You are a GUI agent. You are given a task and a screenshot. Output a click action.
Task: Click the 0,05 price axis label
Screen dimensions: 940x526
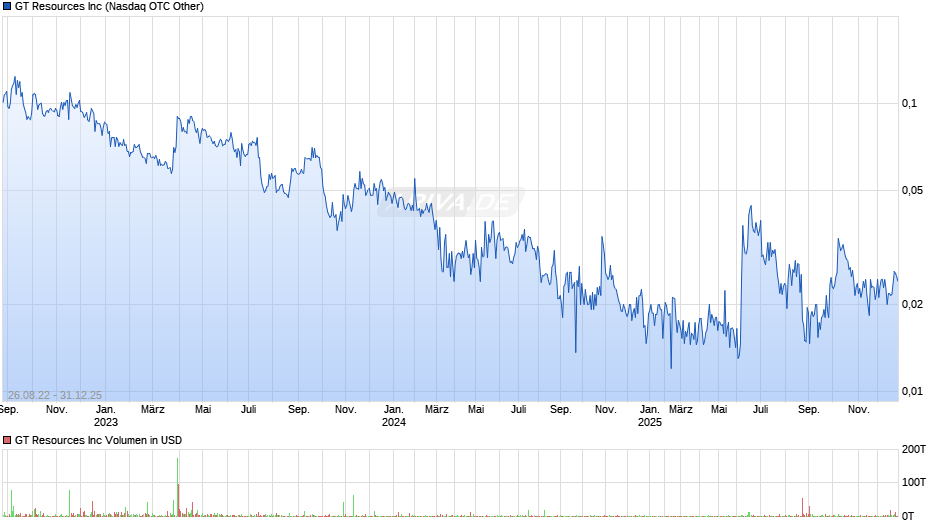912,190
